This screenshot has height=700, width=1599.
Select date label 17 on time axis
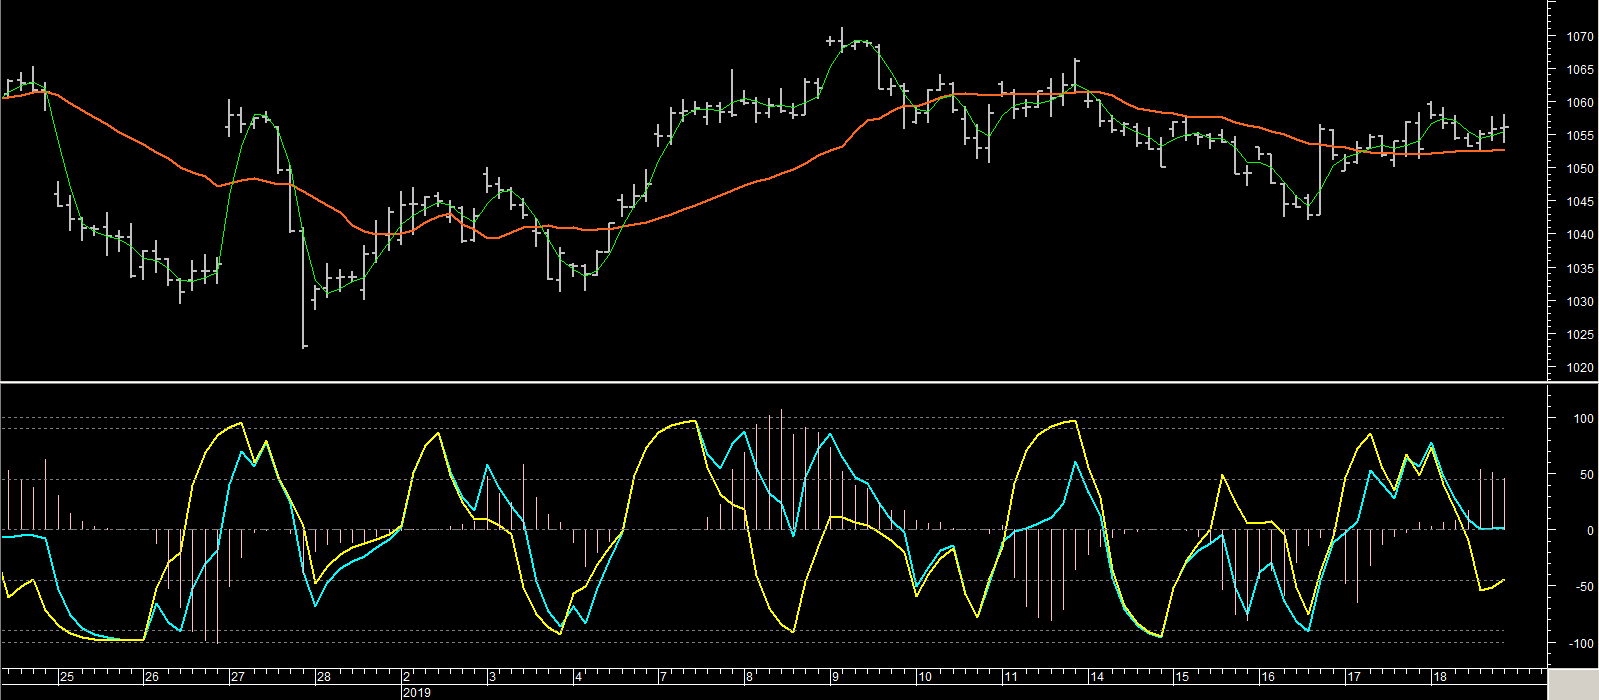click(x=1354, y=677)
